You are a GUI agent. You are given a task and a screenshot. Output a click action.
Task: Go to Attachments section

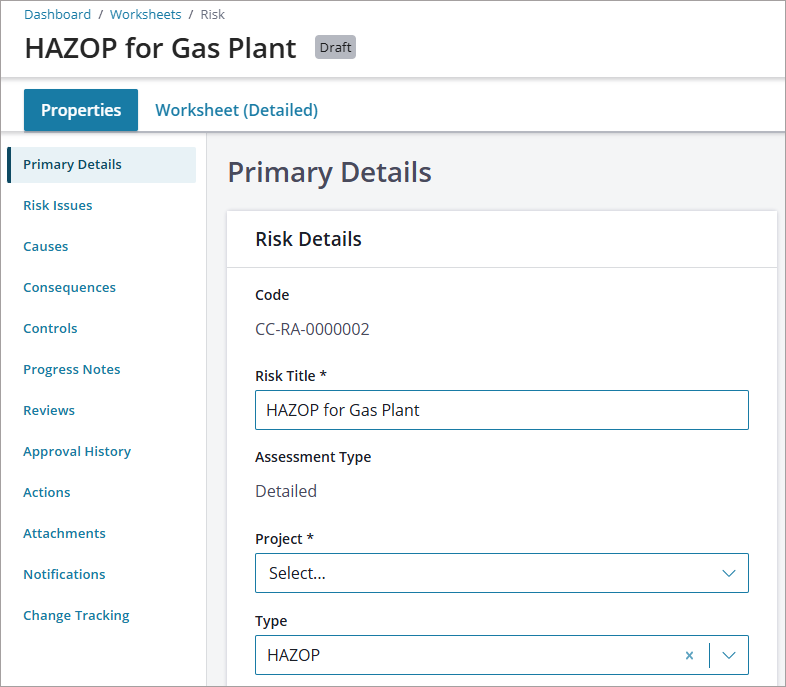[x=64, y=534]
